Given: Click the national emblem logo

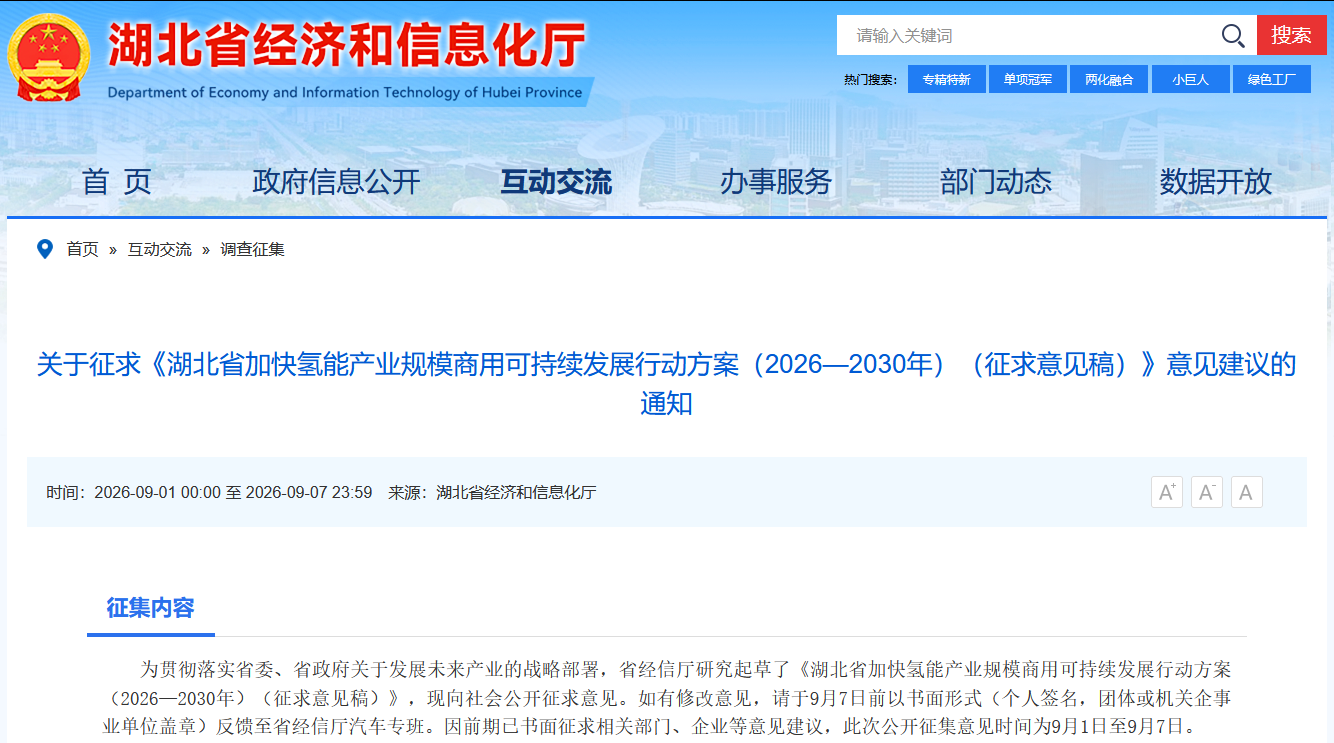Looking at the screenshot, I should click(48, 56).
